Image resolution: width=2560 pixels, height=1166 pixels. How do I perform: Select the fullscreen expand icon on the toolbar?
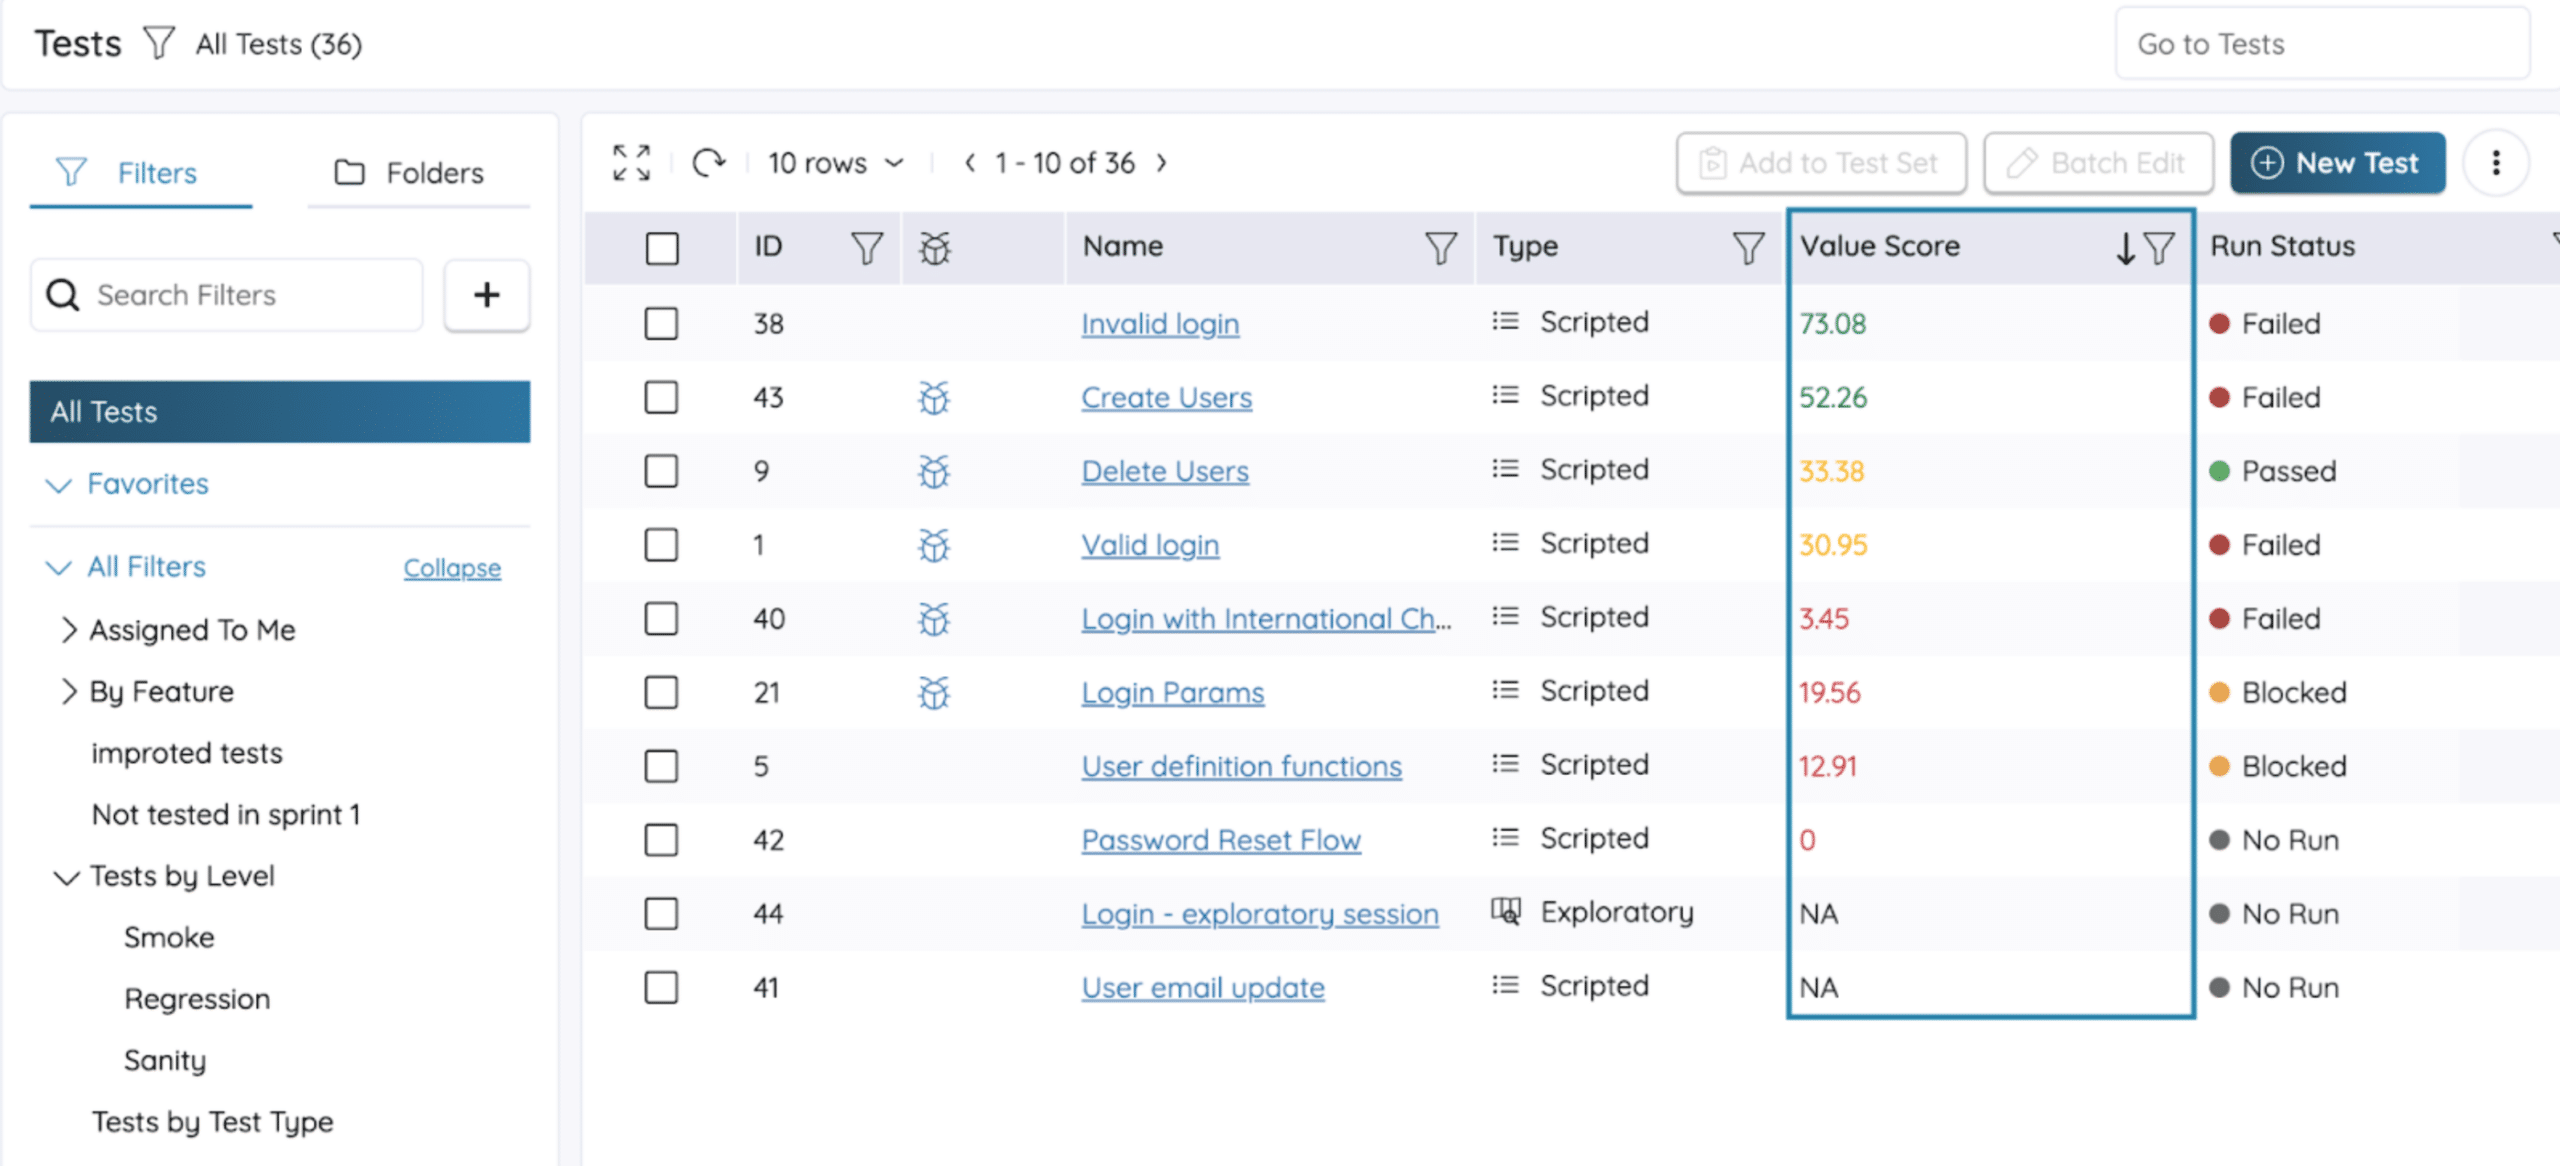(x=631, y=162)
